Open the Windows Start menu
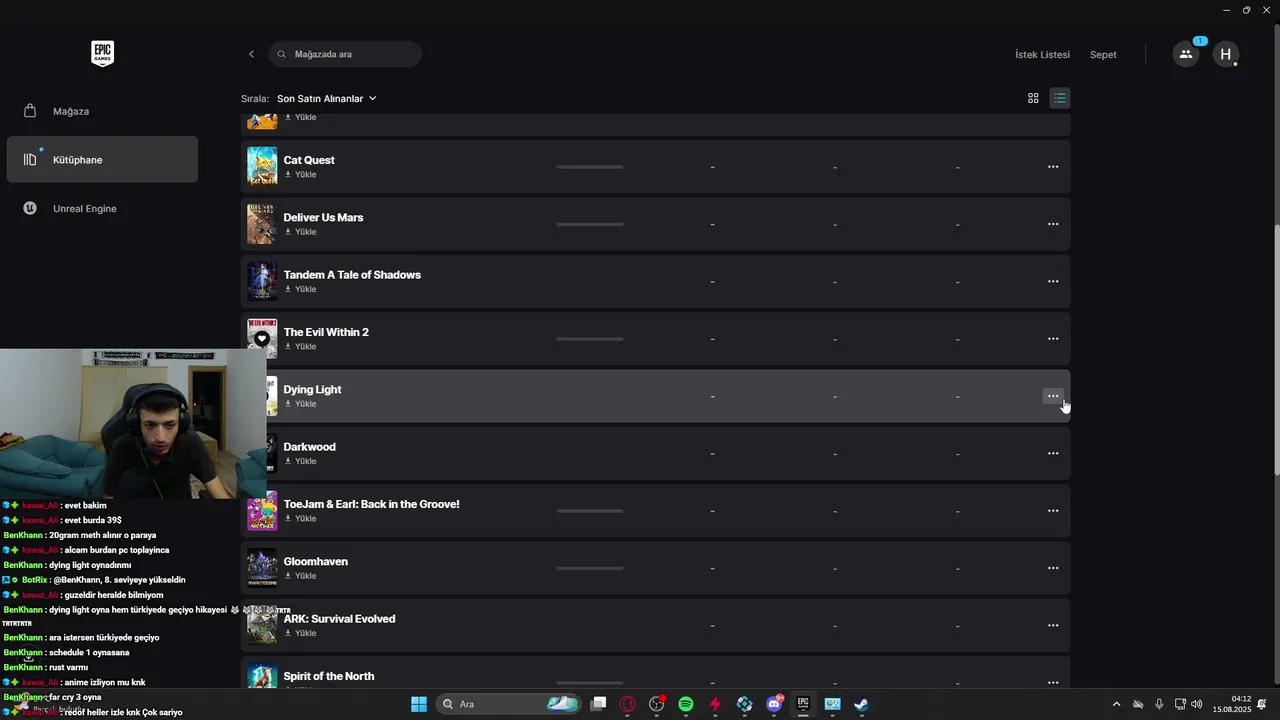1280x720 pixels. coord(419,704)
